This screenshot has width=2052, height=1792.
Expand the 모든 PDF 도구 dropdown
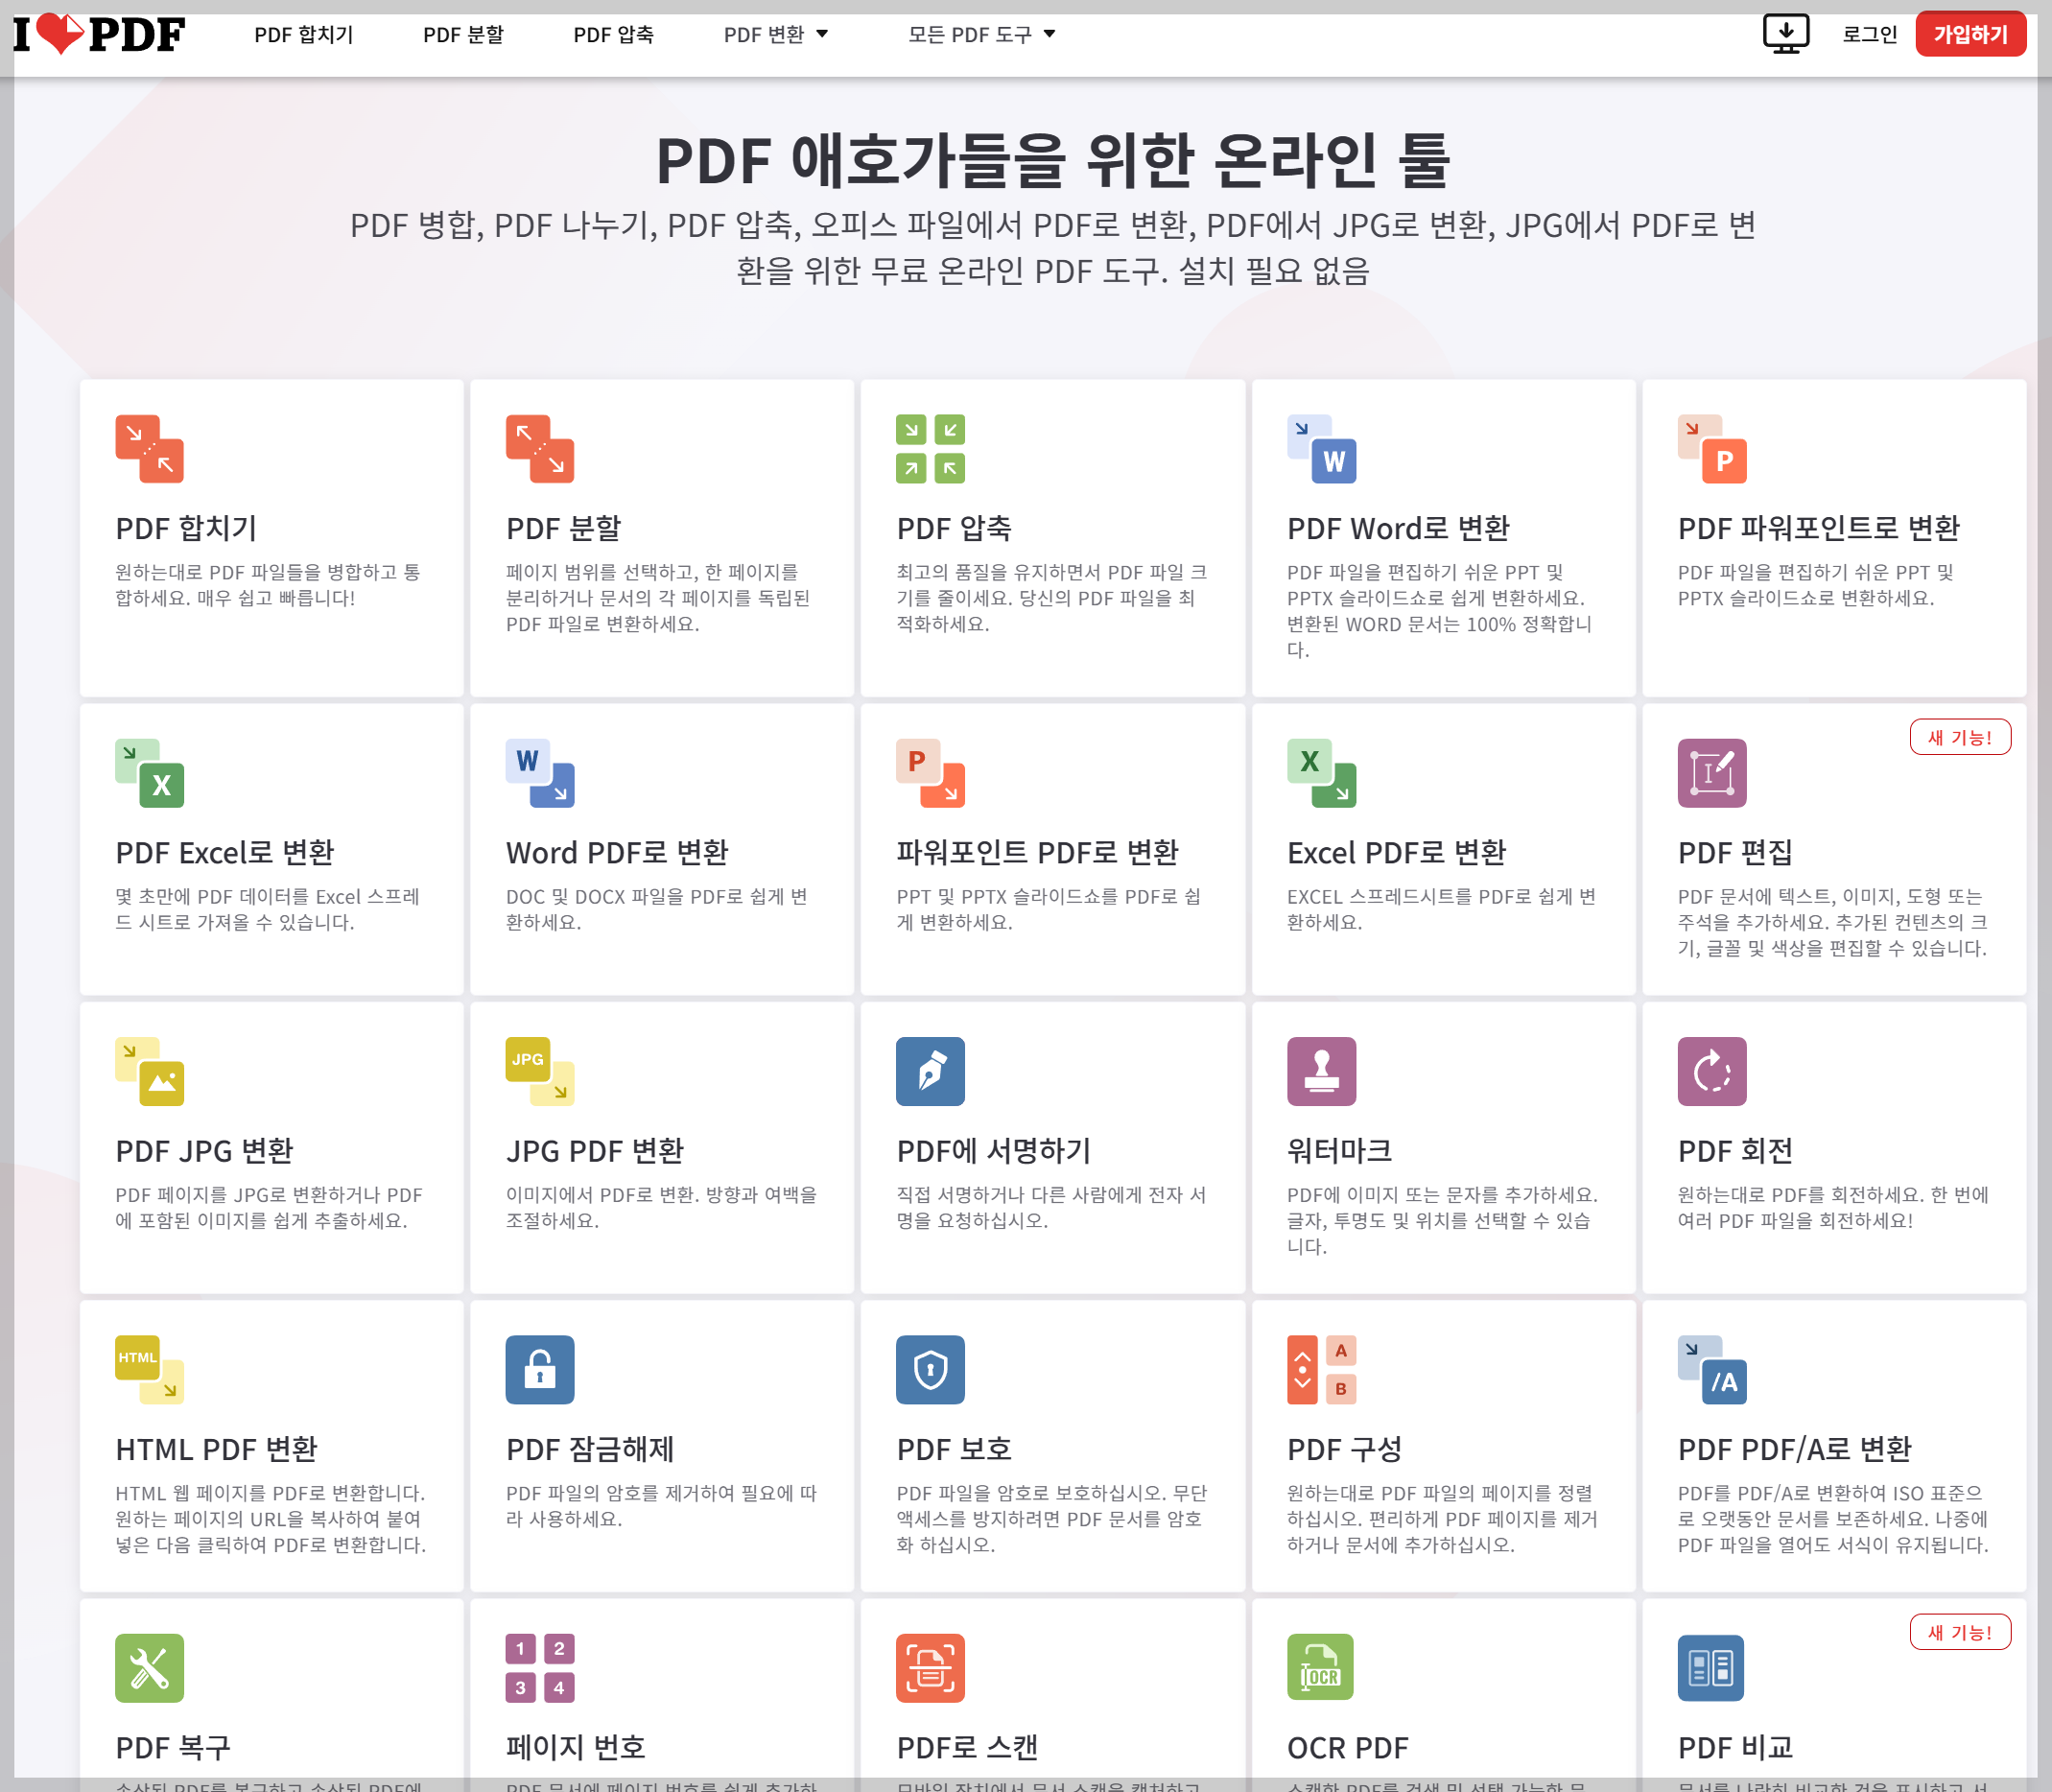click(x=981, y=35)
